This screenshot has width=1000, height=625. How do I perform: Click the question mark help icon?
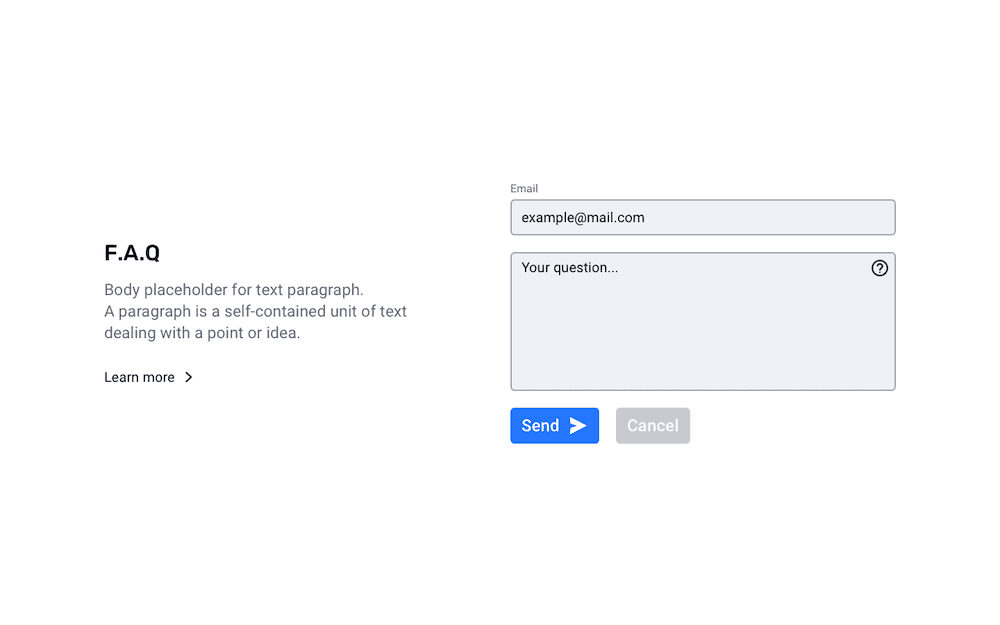coord(879,268)
